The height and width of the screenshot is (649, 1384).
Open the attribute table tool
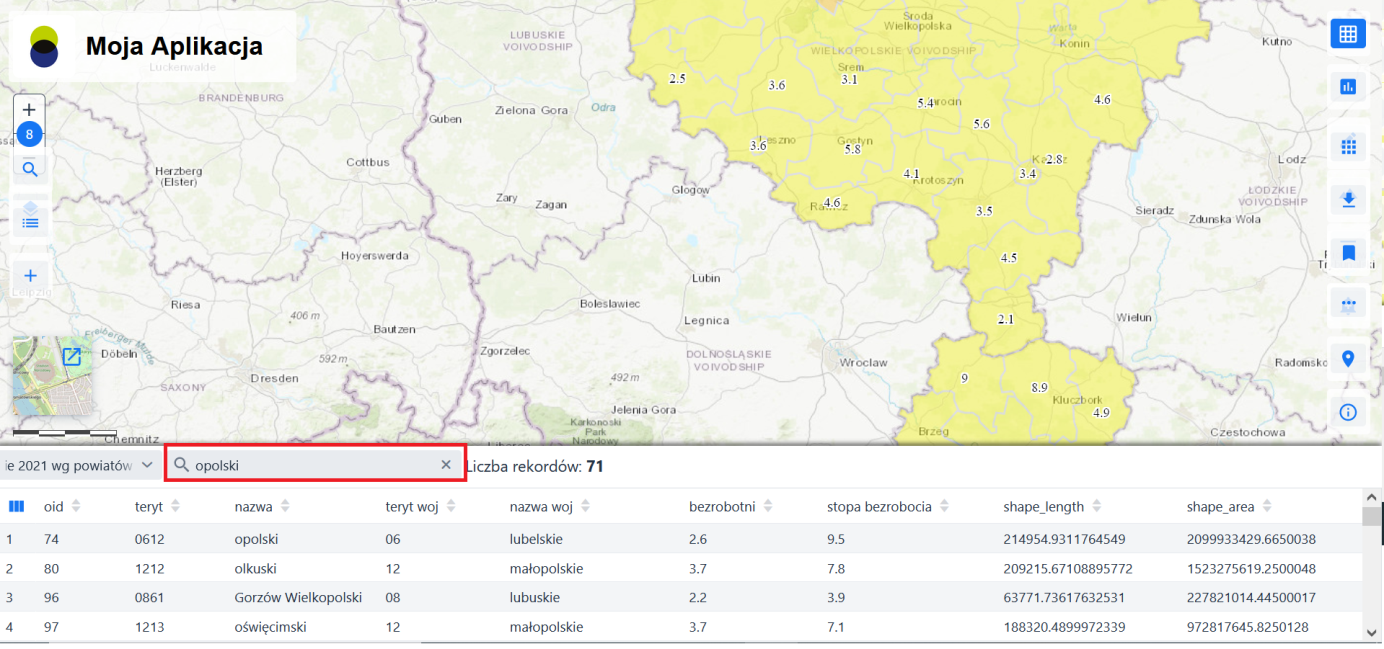[1347, 34]
